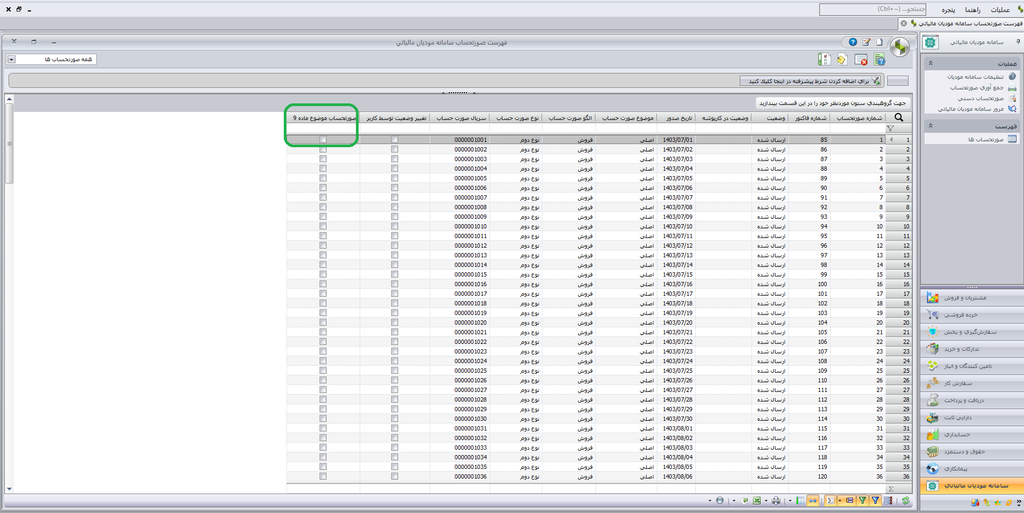
Task: Click the blank new document icon
Action: pos(880,42)
